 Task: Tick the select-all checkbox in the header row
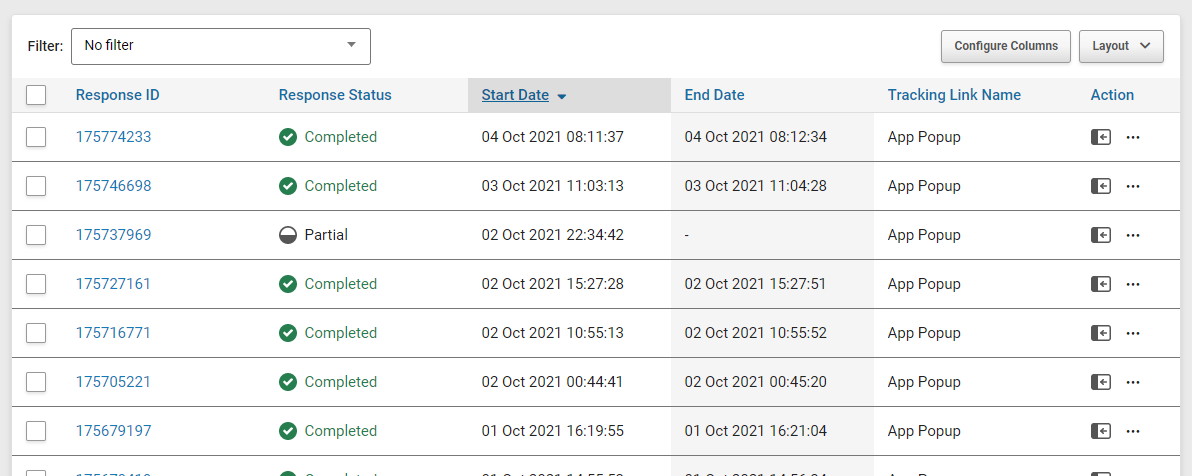point(36,95)
